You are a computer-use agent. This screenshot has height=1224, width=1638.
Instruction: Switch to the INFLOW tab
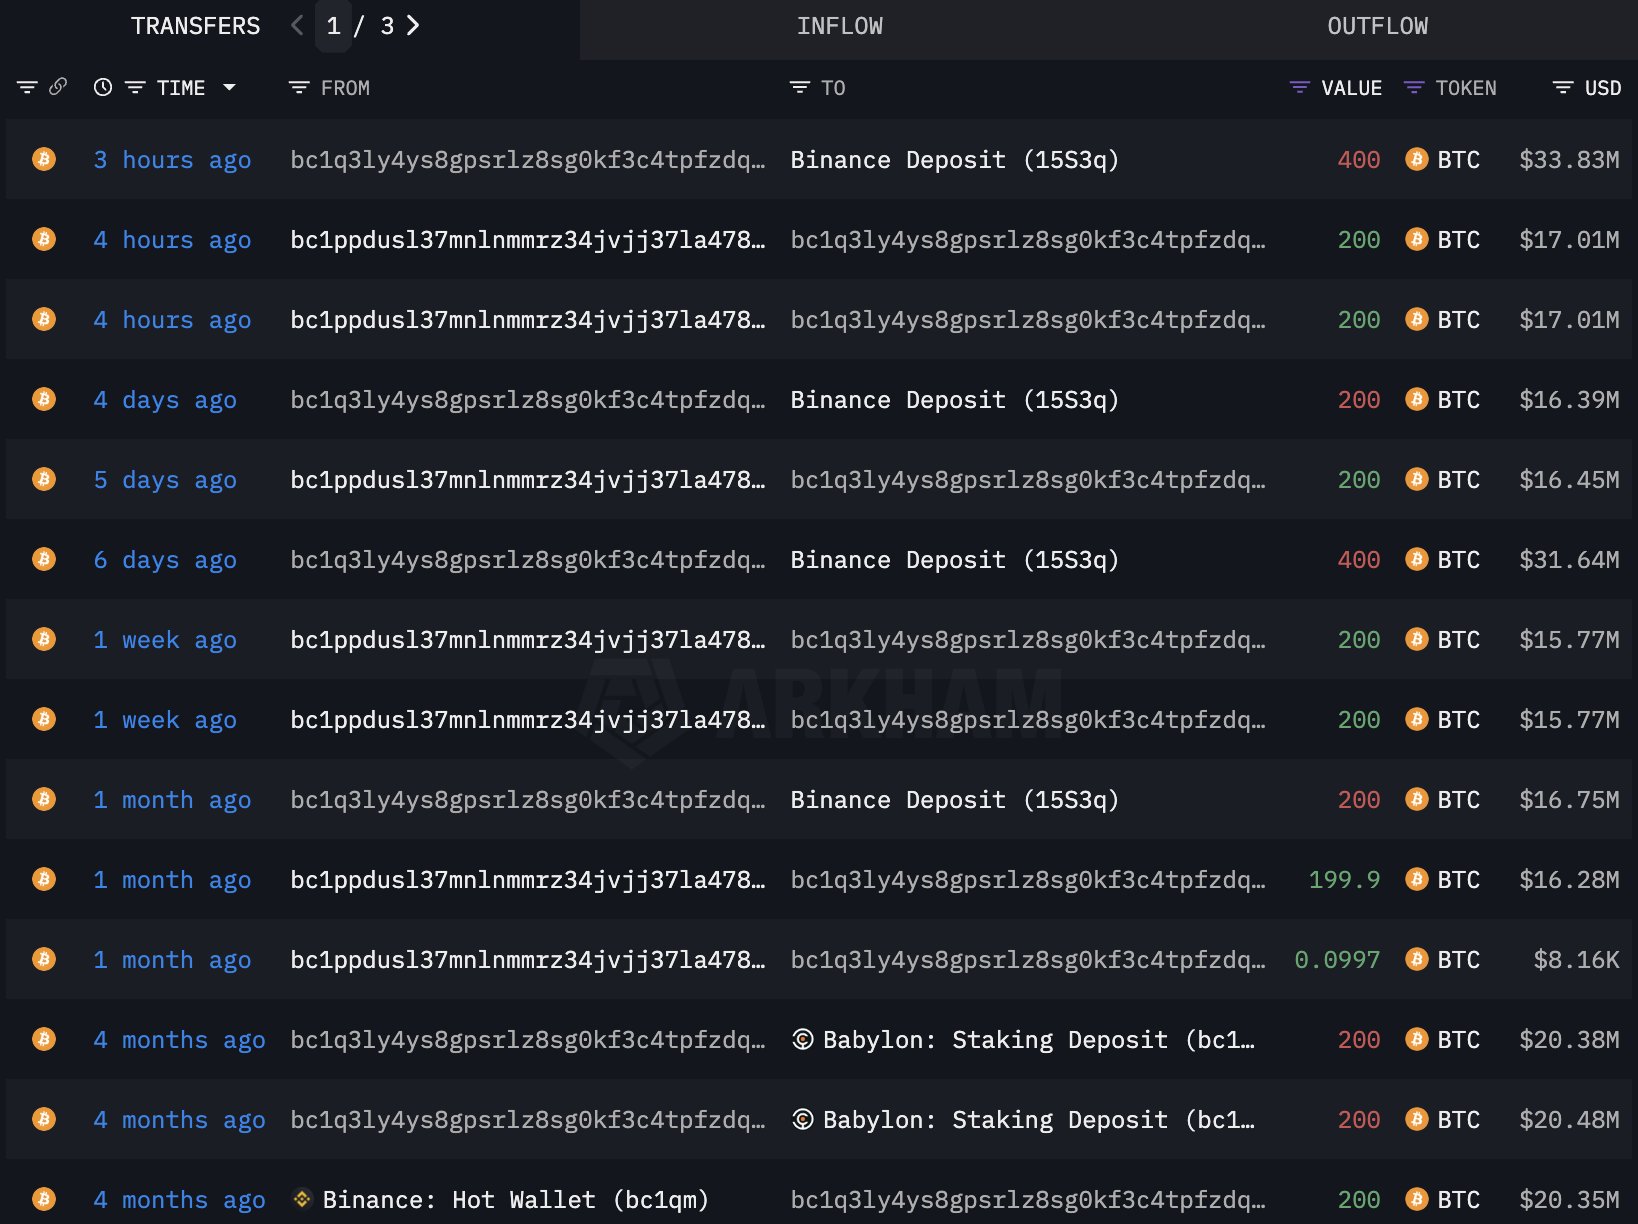coord(839,27)
